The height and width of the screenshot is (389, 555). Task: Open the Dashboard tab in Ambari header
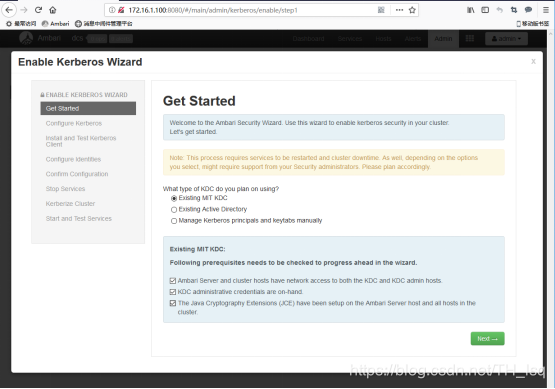(x=308, y=39)
